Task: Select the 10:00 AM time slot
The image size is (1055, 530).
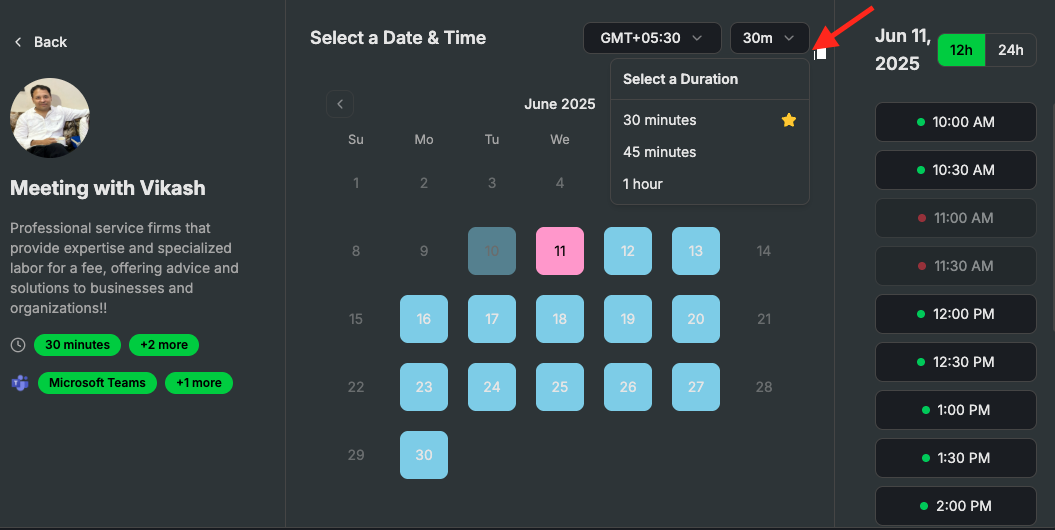Action: click(955, 122)
